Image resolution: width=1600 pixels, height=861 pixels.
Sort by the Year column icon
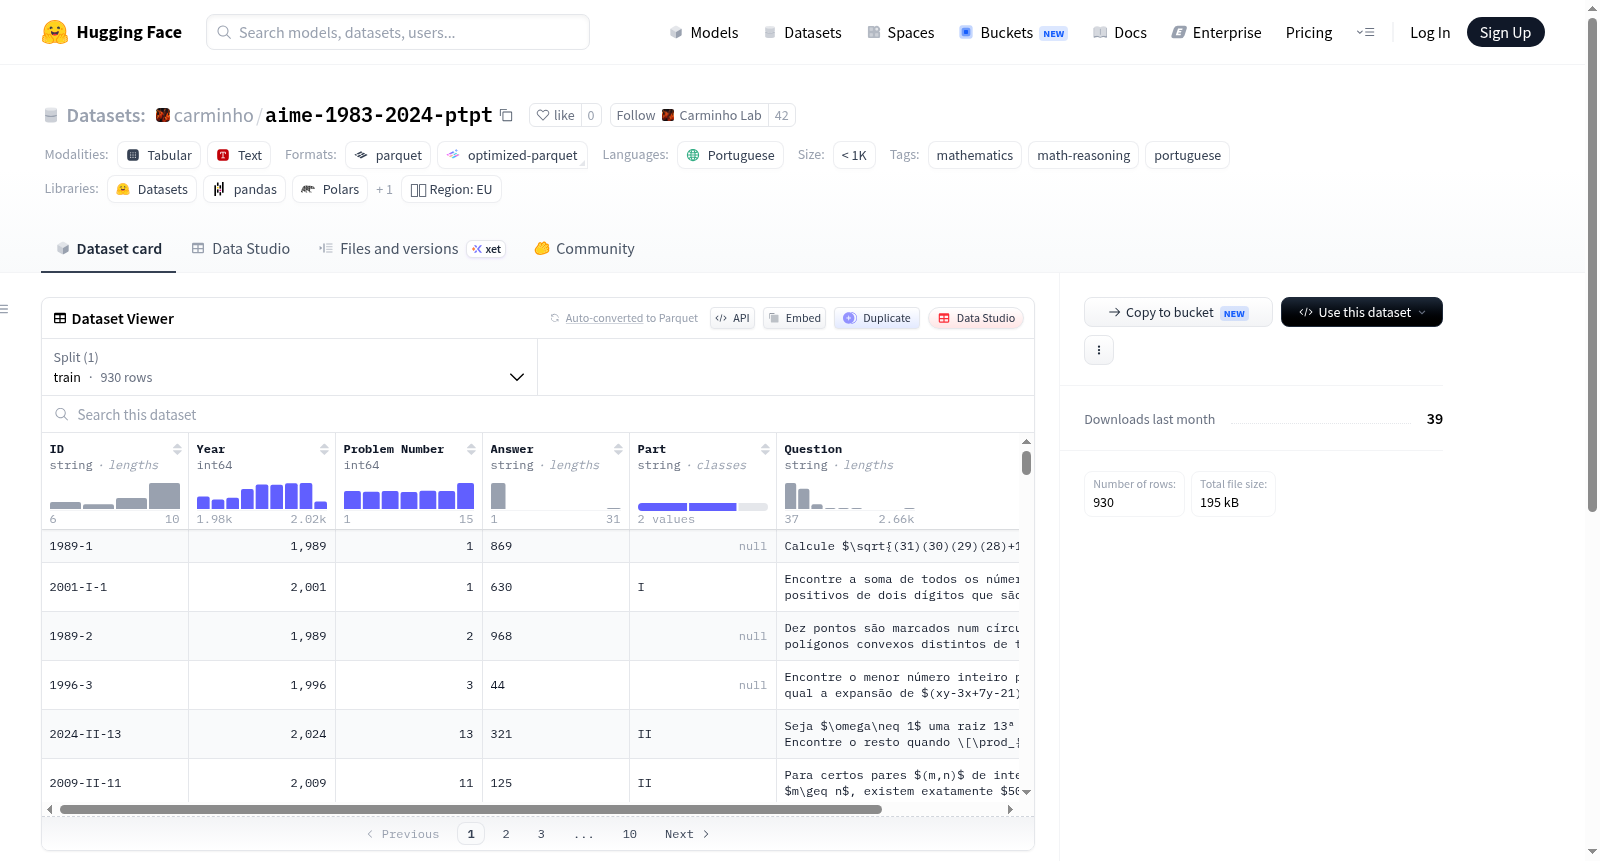click(x=324, y=449)
